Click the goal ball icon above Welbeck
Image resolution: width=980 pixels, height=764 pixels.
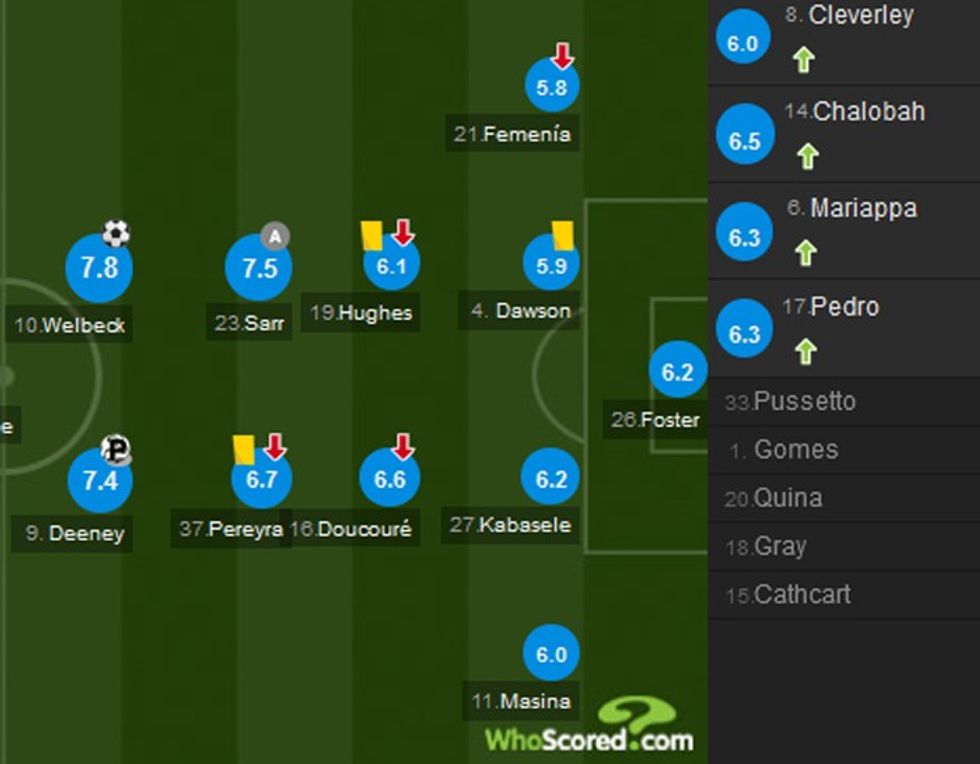116,234
